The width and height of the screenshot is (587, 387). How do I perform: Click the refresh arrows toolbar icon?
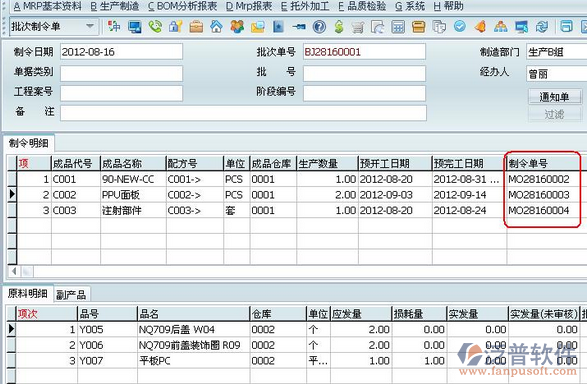(541, 27)
